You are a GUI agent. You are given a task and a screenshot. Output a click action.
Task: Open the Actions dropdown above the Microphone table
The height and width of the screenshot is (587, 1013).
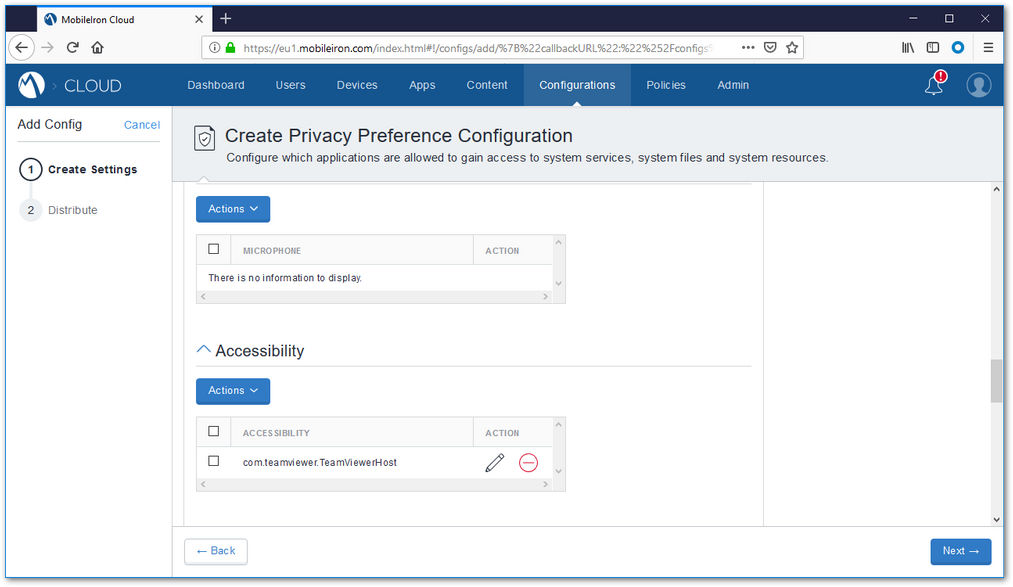point(233,209)
